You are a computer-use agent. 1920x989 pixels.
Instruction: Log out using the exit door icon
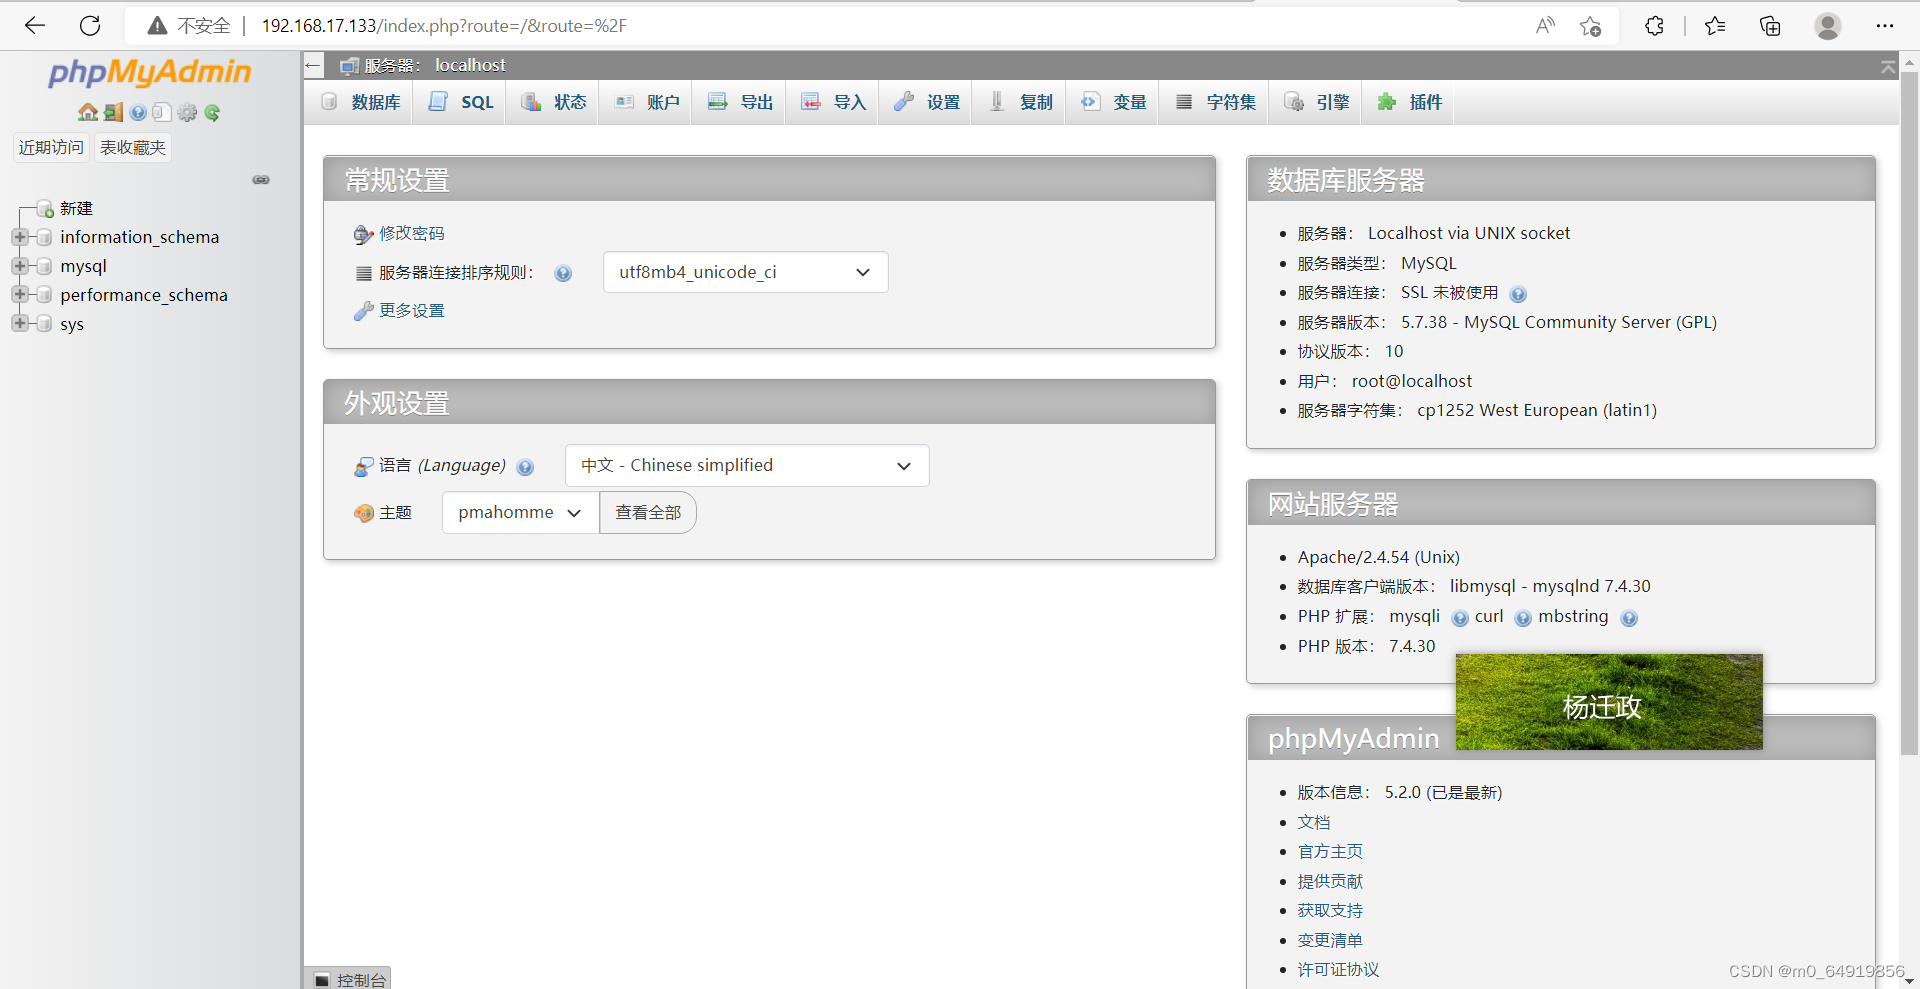(113, 112)
